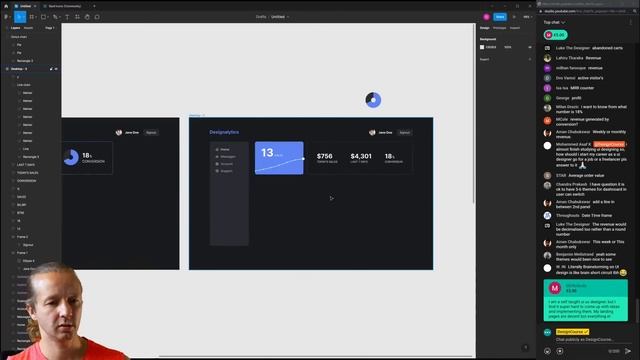This screenshot has height=360, width=640.
Task: Select the Rectangle shape tool
Action: point(43,17)
